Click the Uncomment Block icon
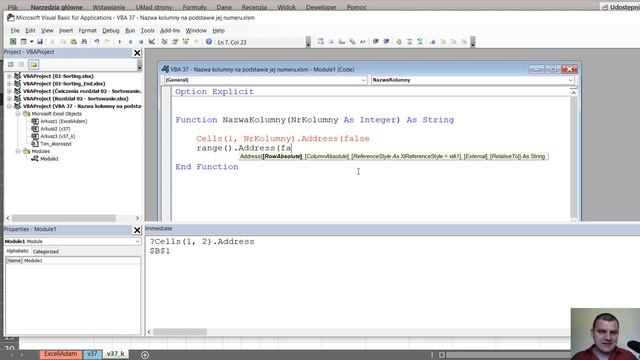 click(x=420, y=42)
